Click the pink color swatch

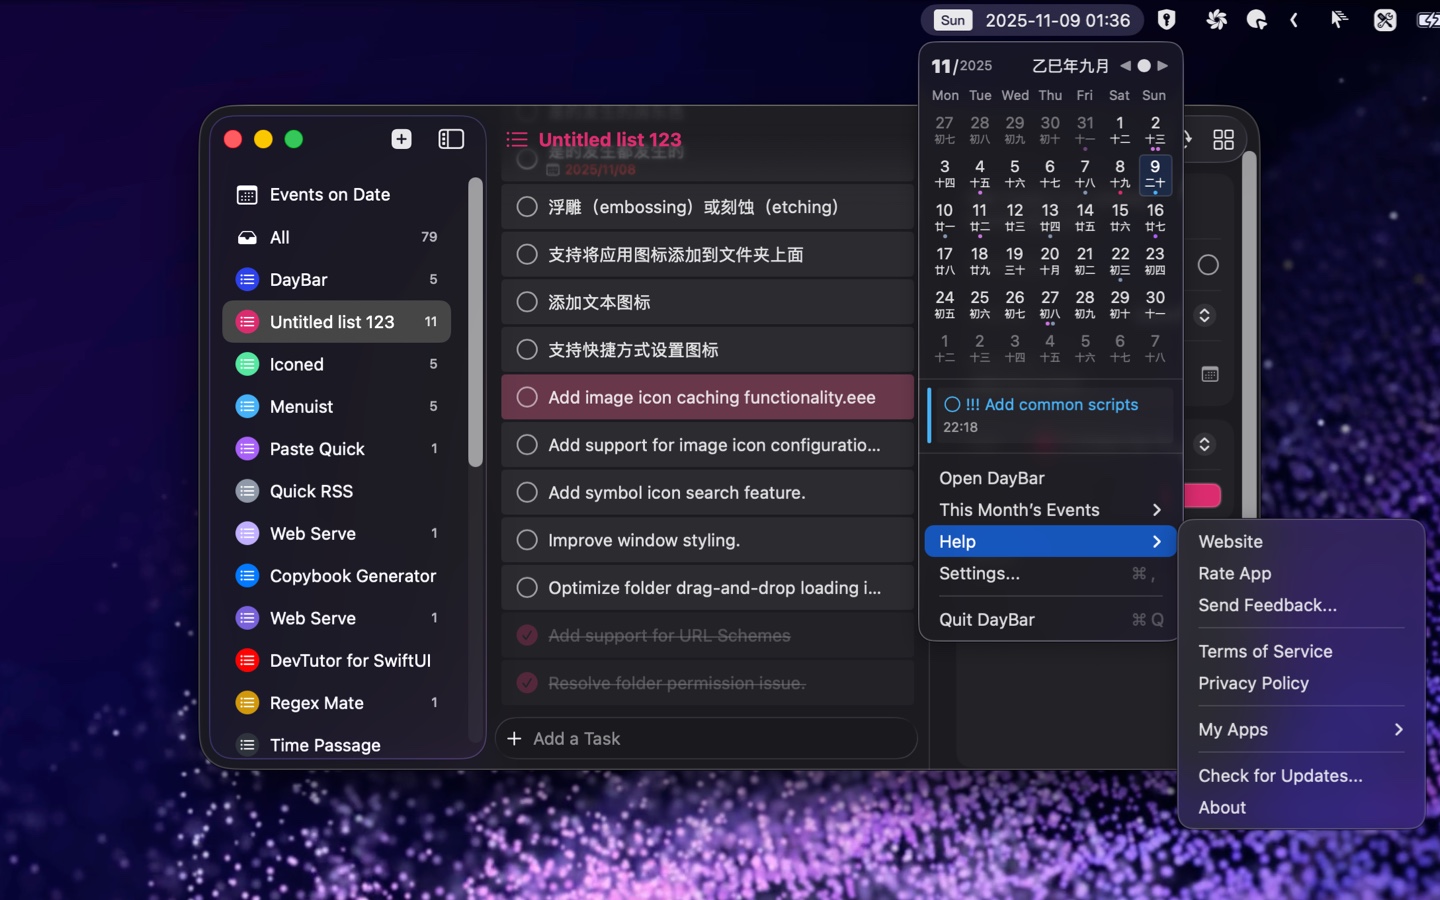(1202, 496)
